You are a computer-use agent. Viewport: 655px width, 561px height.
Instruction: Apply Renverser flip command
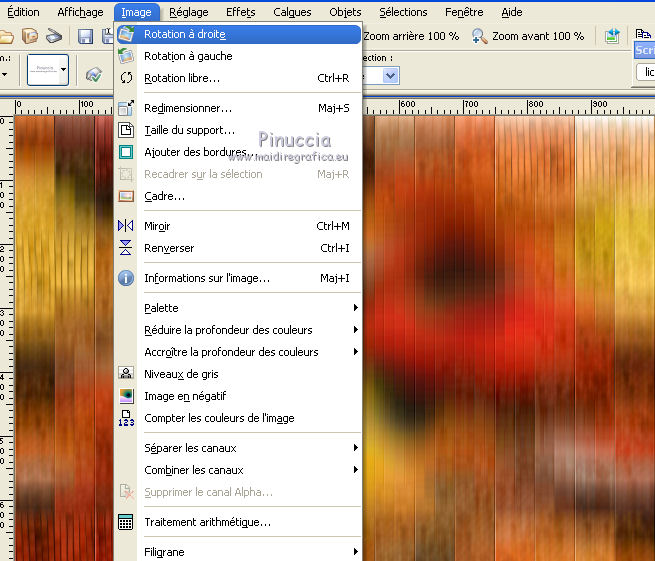[239, 248]
